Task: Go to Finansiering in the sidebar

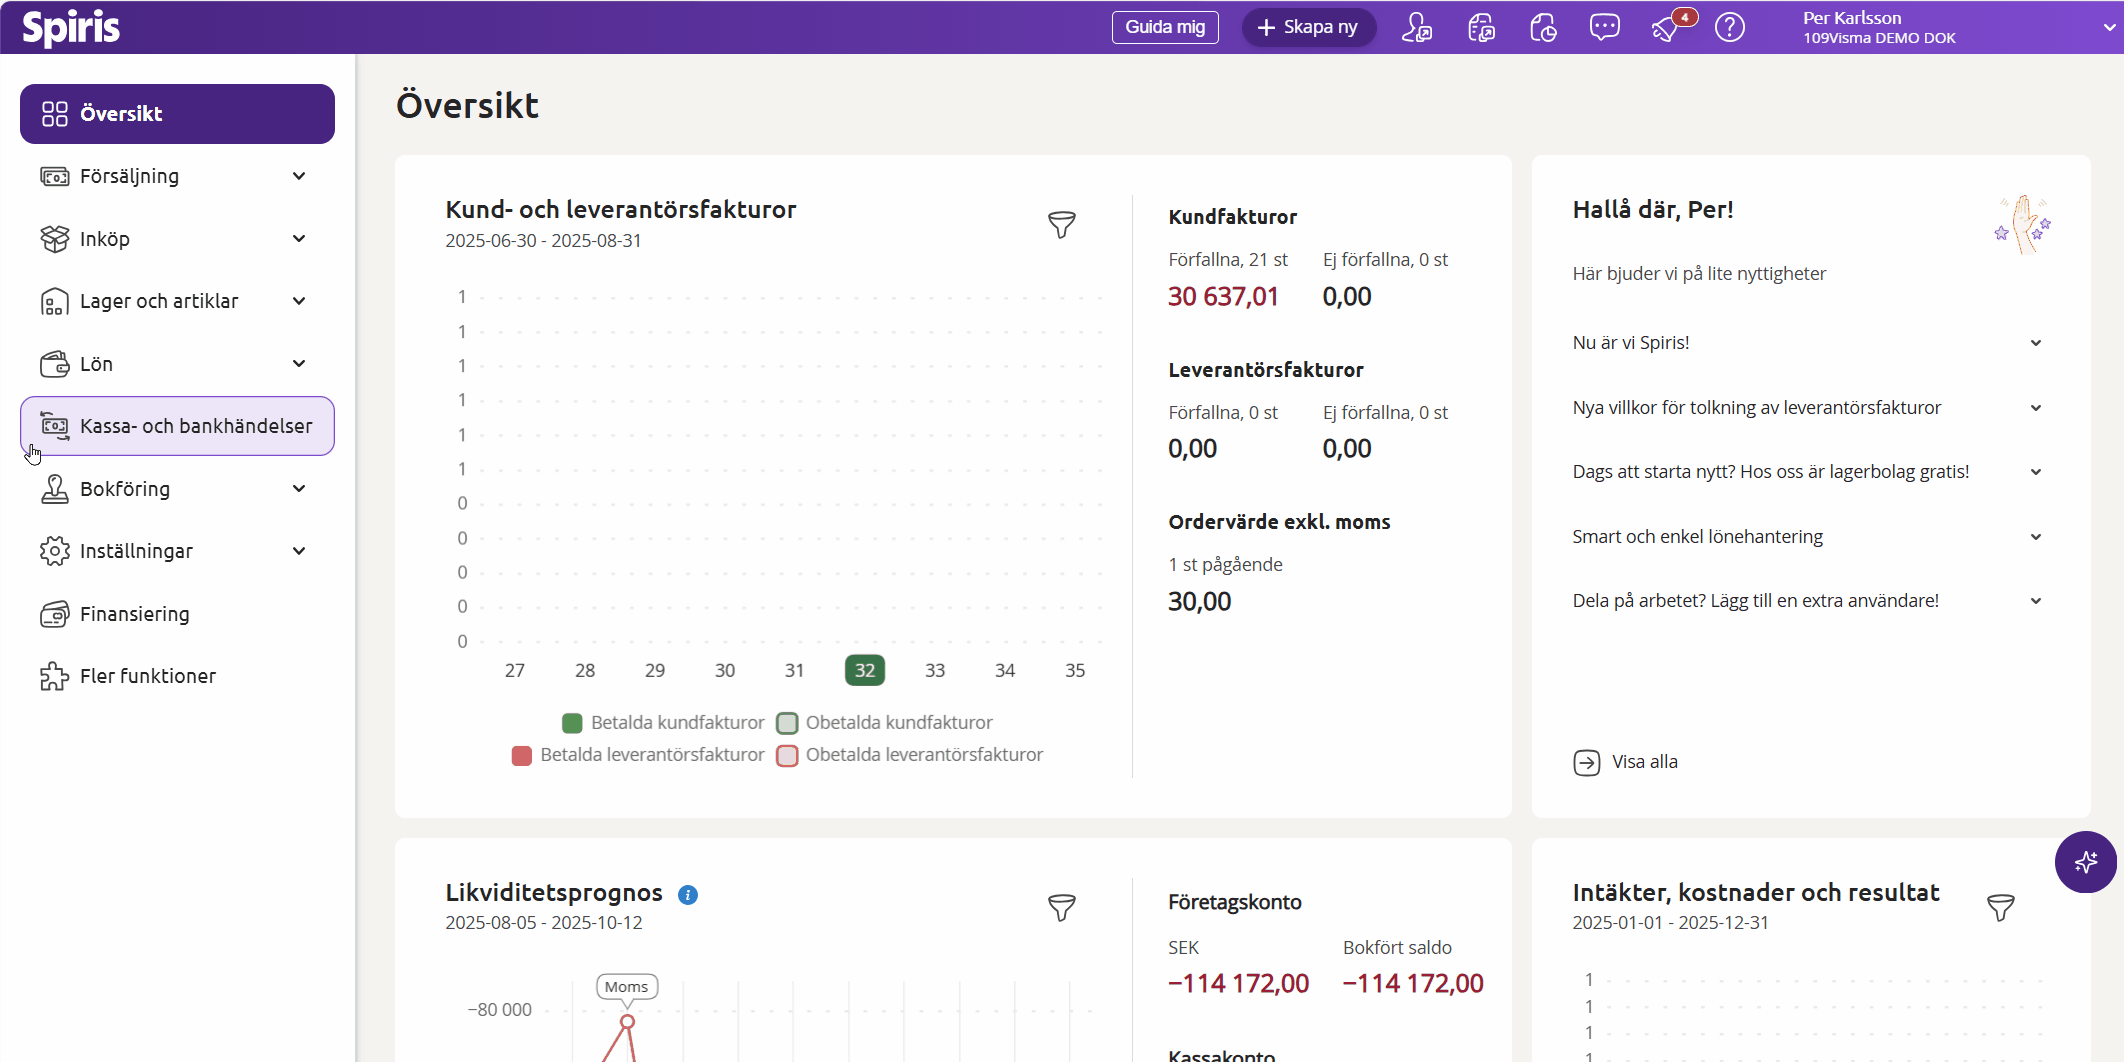Action: tap(134, 614)
